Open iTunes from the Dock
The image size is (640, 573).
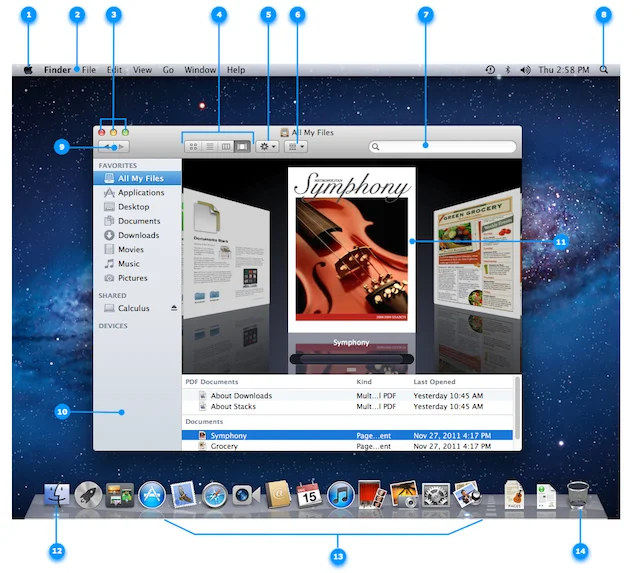click(340, 494)
